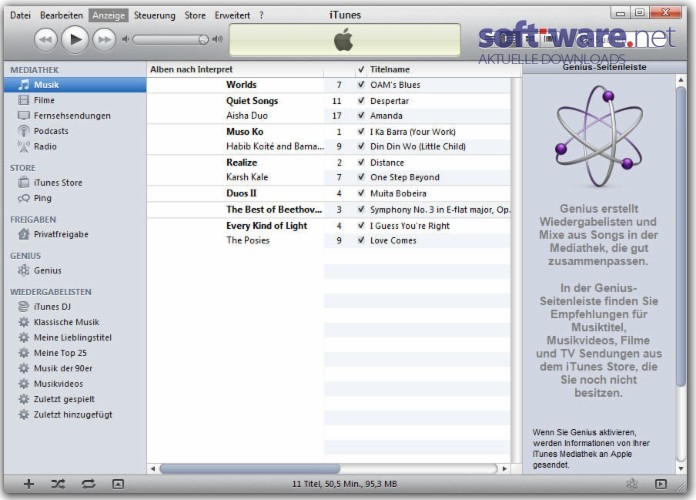Screen dimensions: 696x500
Task: Click Genius sidebar scrollbar down arrow
Action: click(x=680, y=468)
